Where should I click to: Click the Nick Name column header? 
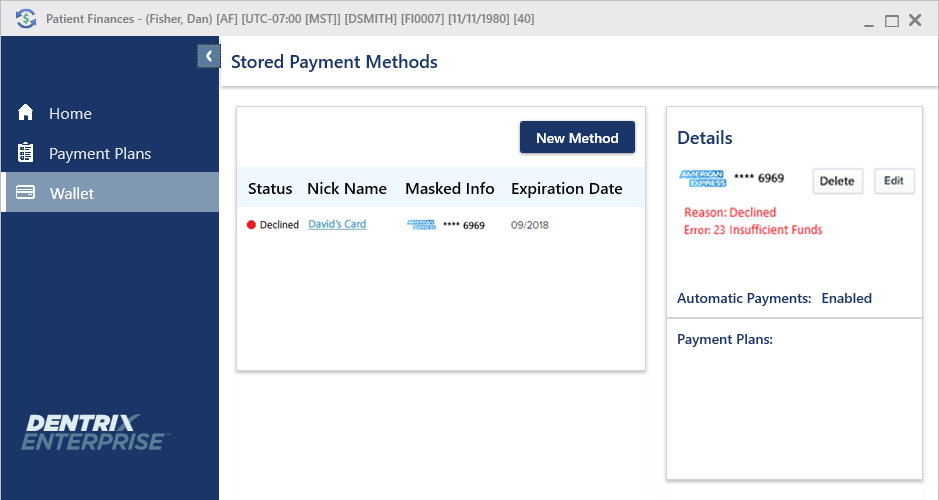347,188
